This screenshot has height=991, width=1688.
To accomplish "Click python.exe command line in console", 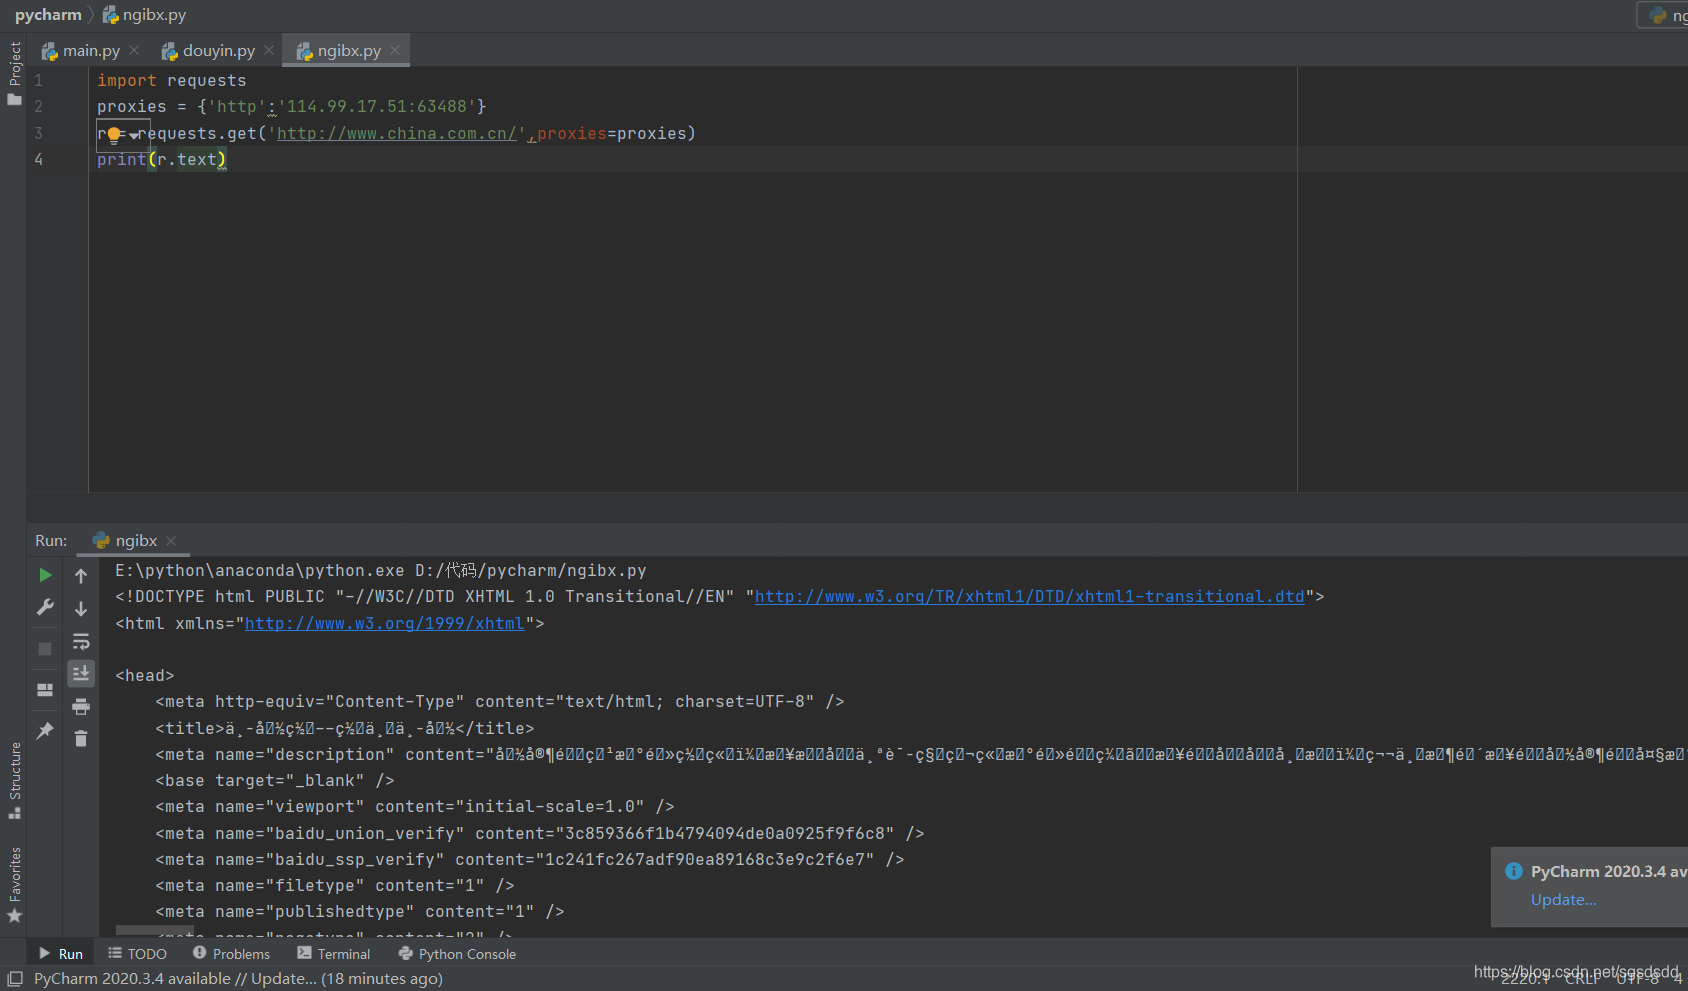I will 380,571.
